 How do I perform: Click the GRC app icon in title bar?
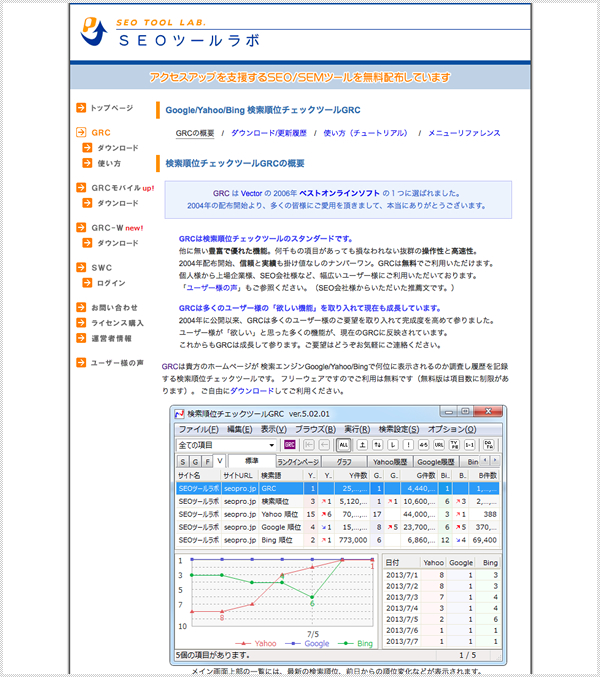click(x=179, y=414)
